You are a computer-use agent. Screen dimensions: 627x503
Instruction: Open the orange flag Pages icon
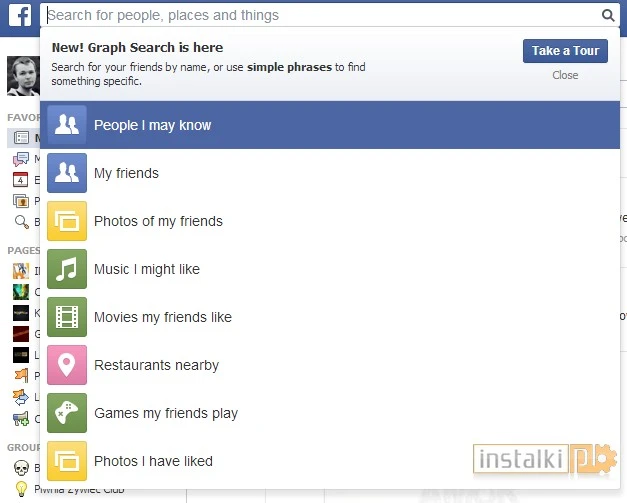click(x=21, y=375)
